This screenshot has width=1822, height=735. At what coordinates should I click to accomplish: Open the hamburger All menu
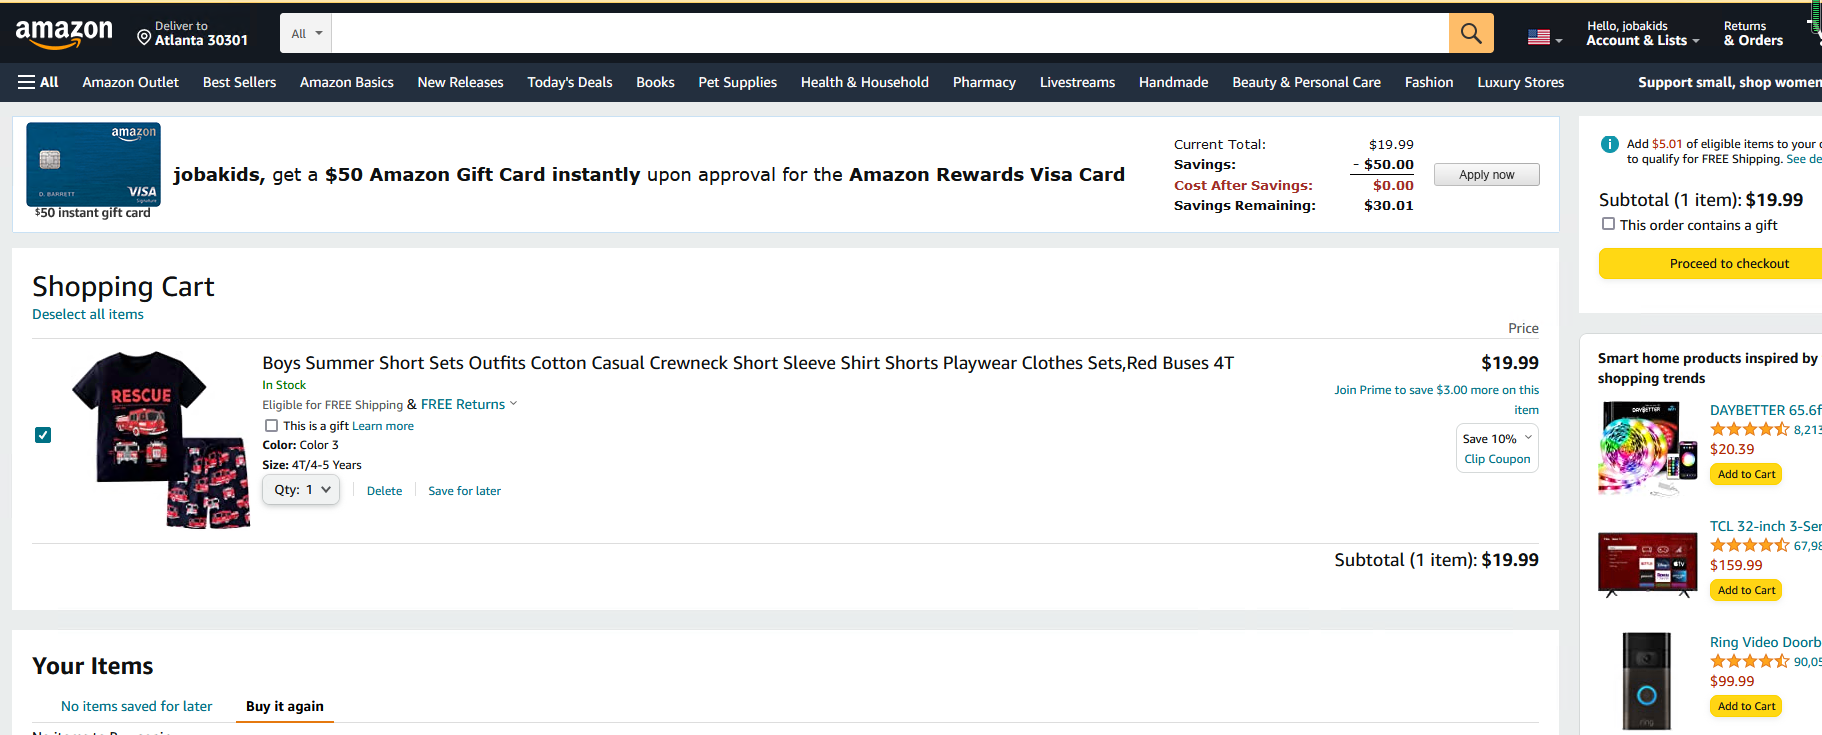coord(38,82)
